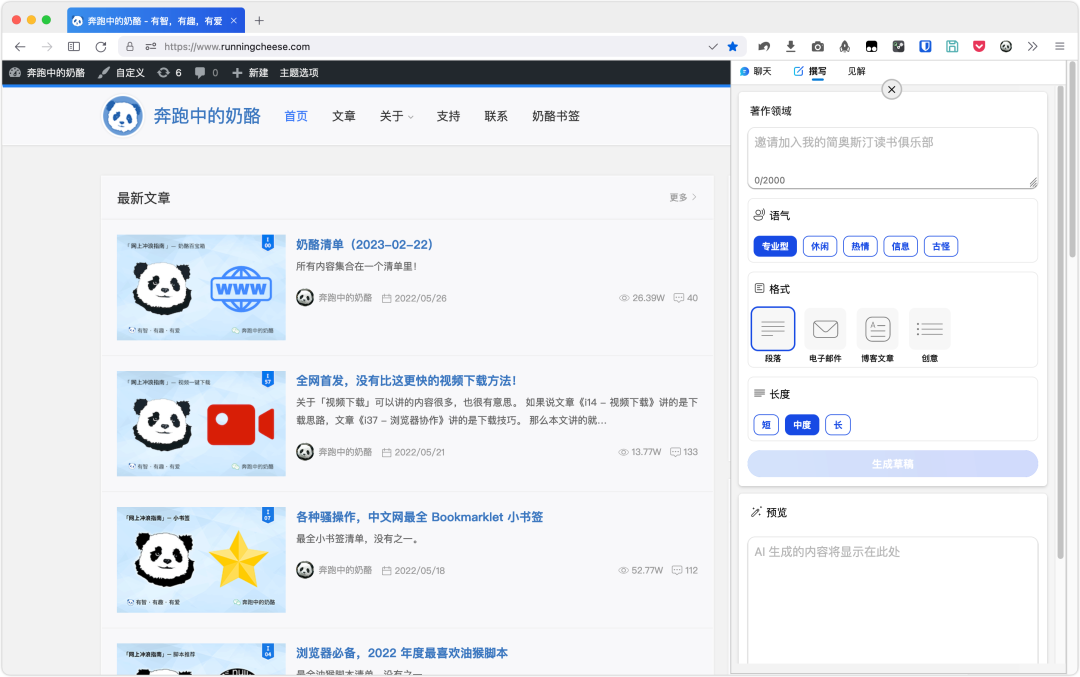Click the bookmark star in address bar
The image size is (1080, 677).
click(x=733, y=46)
